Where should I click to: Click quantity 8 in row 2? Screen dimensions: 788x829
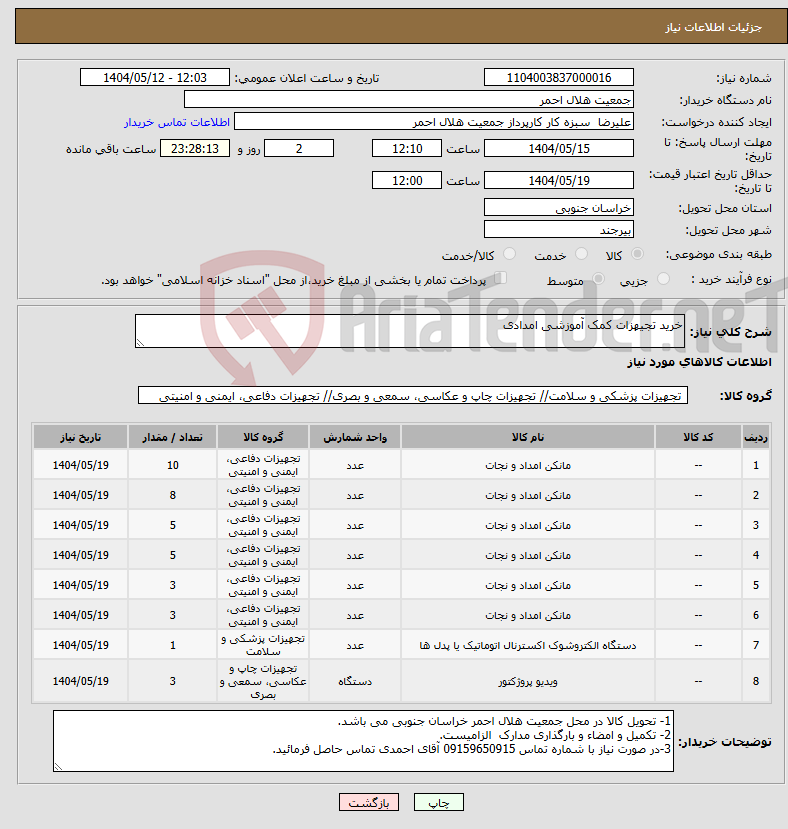tap(172, 495)
